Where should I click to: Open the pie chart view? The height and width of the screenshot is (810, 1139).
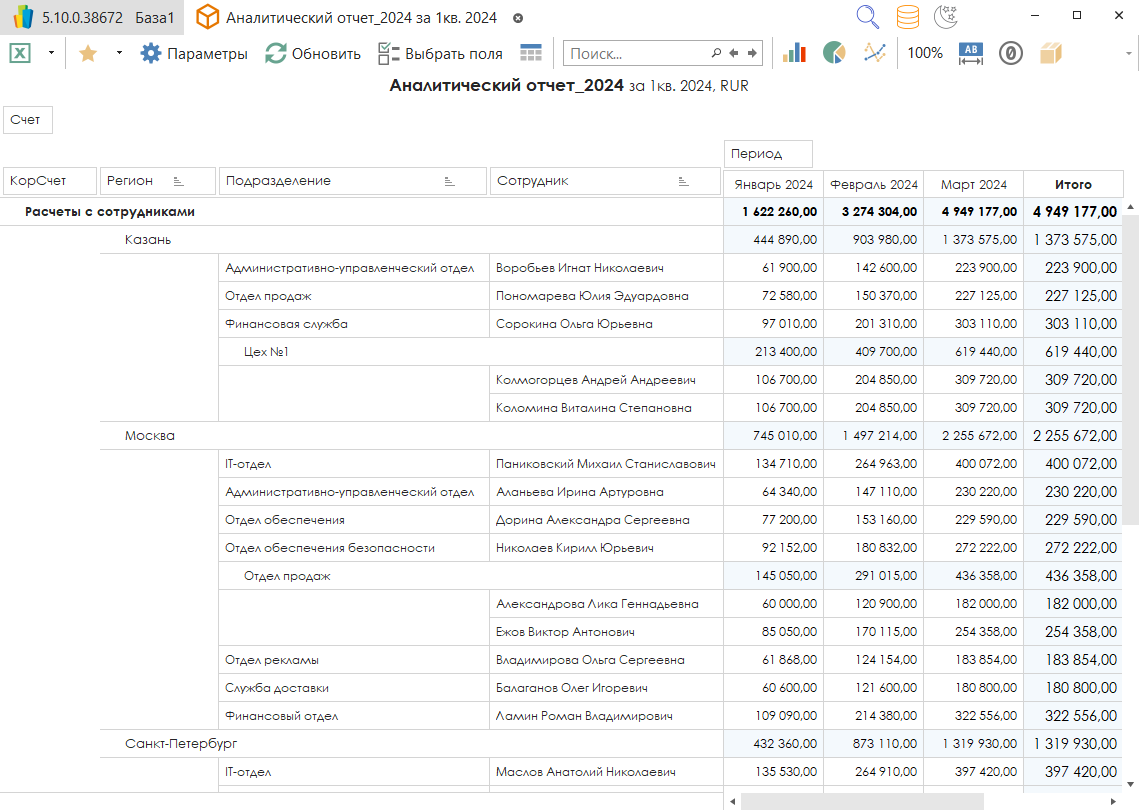834,53
